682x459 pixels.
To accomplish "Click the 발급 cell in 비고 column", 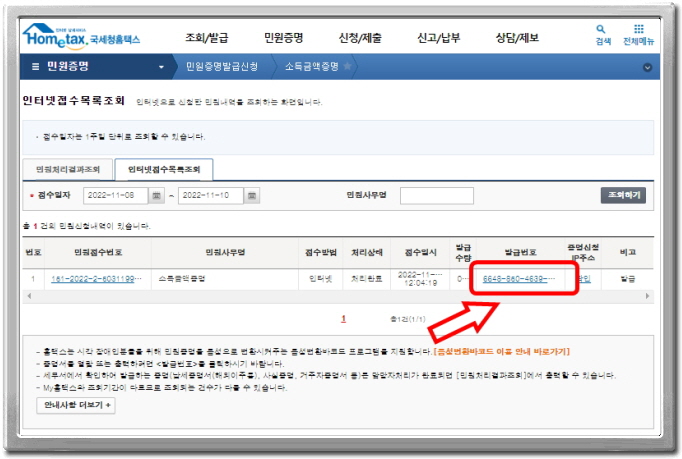I will [628, 279].
